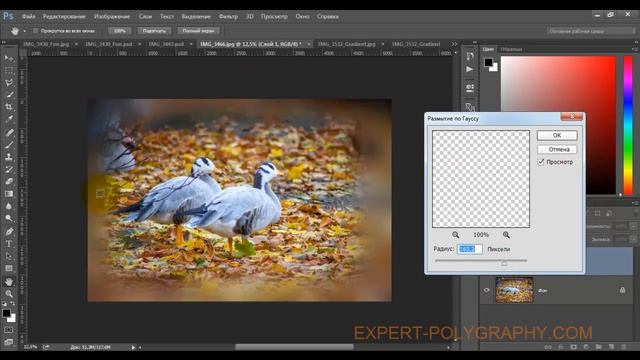Select the Brush tool
This screenshot has width=640, height=360.
pos(9,144)
